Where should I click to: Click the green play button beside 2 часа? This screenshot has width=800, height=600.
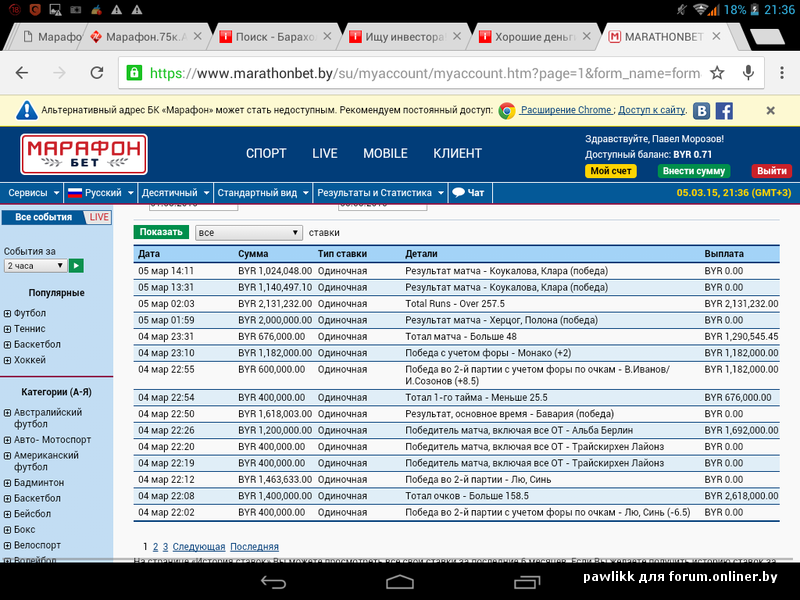tap(76, 265)
